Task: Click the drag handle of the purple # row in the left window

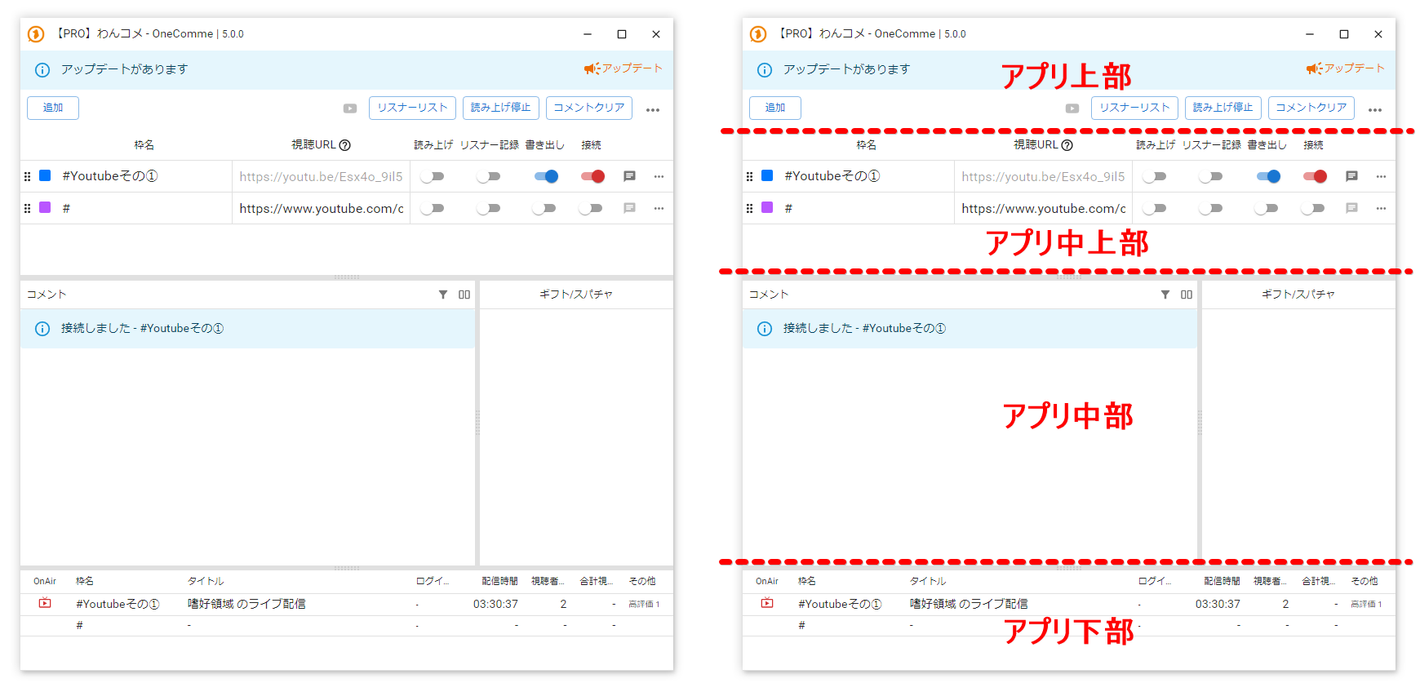Action: pyautogui.click(x=27, y=209)
